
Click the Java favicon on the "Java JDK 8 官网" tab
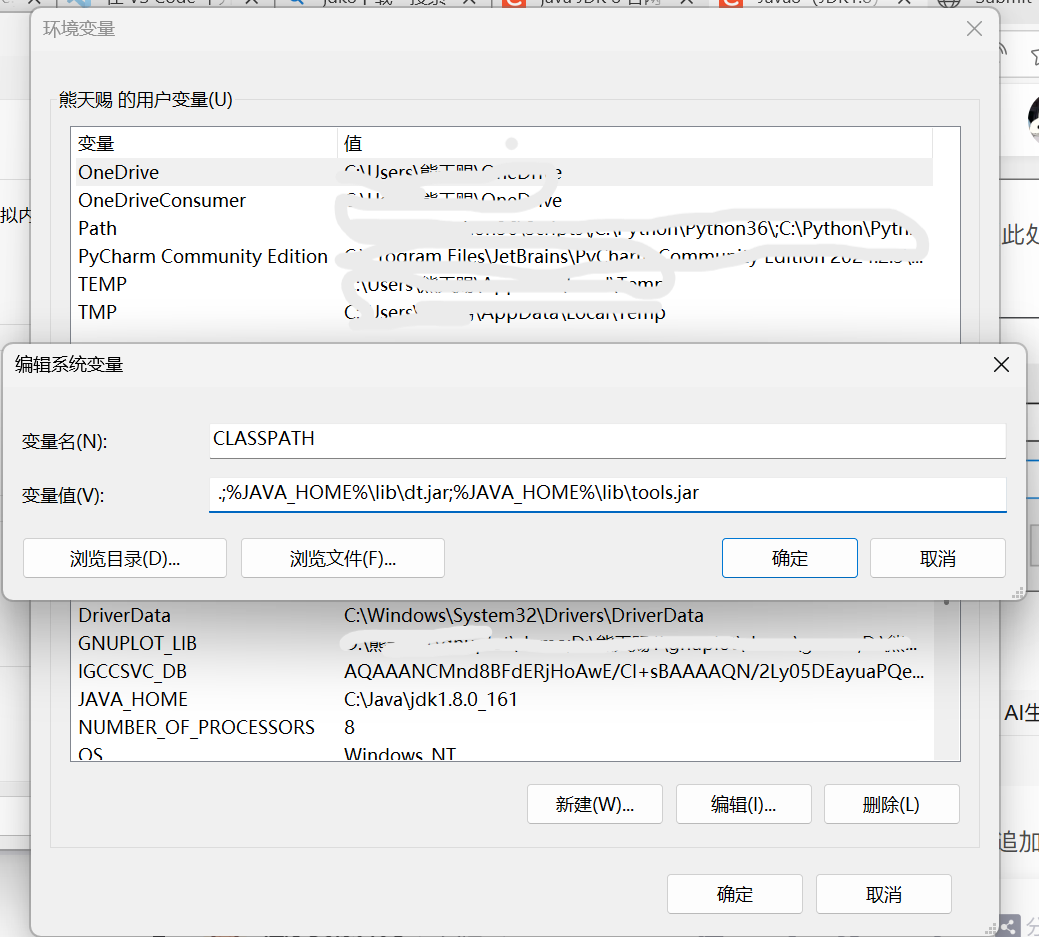(515, 5)
